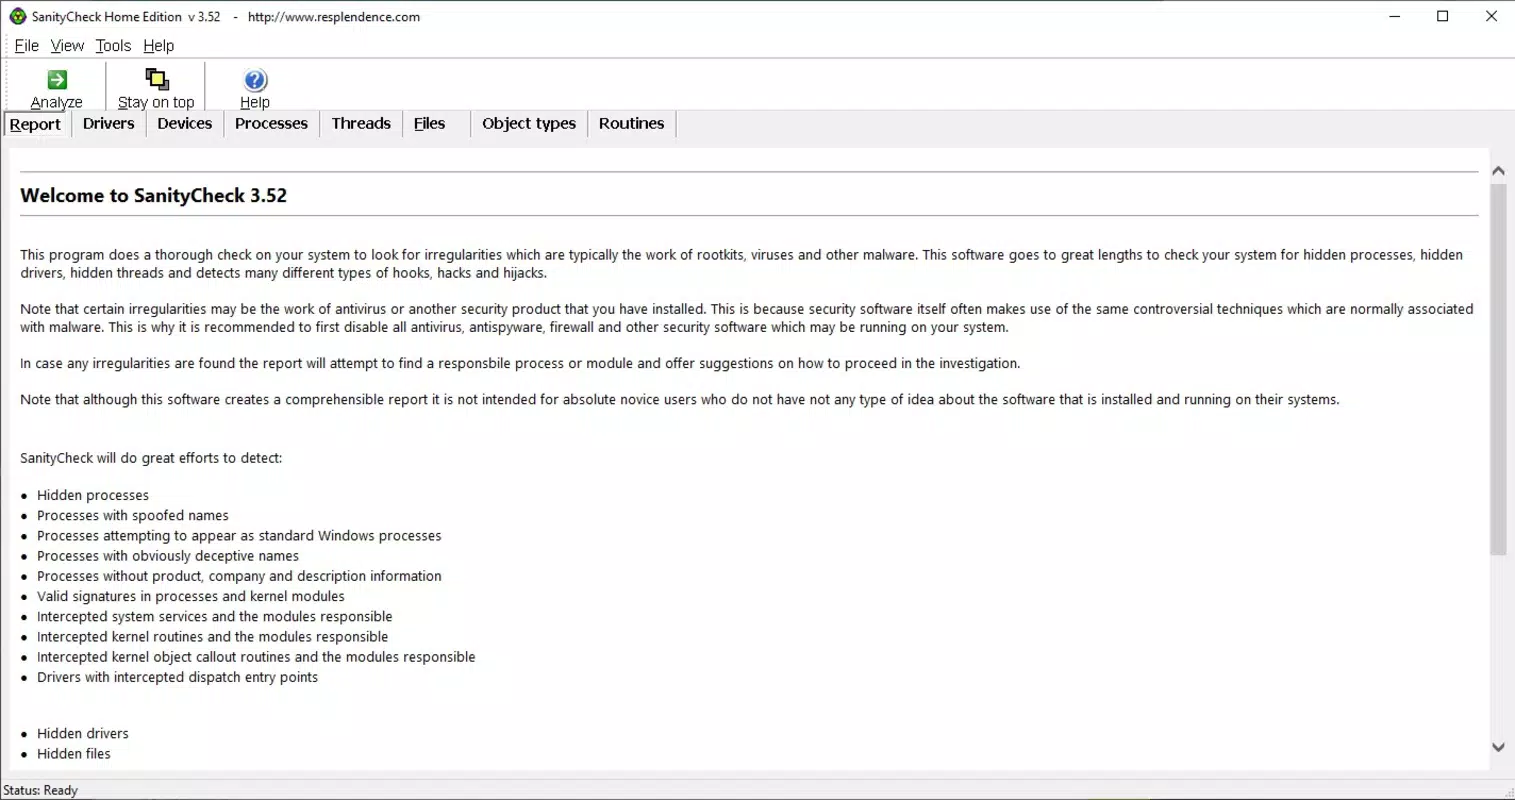Maximize the SanityCheck window

1443,16
